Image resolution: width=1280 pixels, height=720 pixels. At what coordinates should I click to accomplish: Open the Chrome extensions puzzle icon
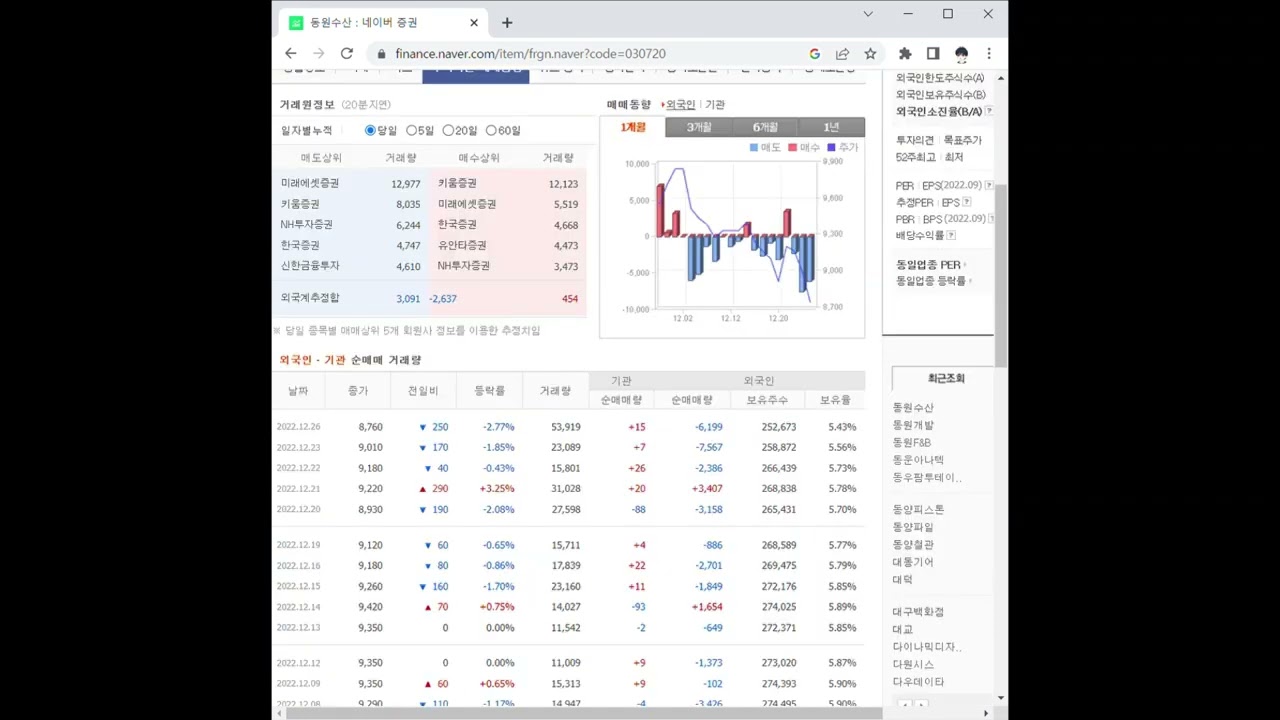coord(905,54)
